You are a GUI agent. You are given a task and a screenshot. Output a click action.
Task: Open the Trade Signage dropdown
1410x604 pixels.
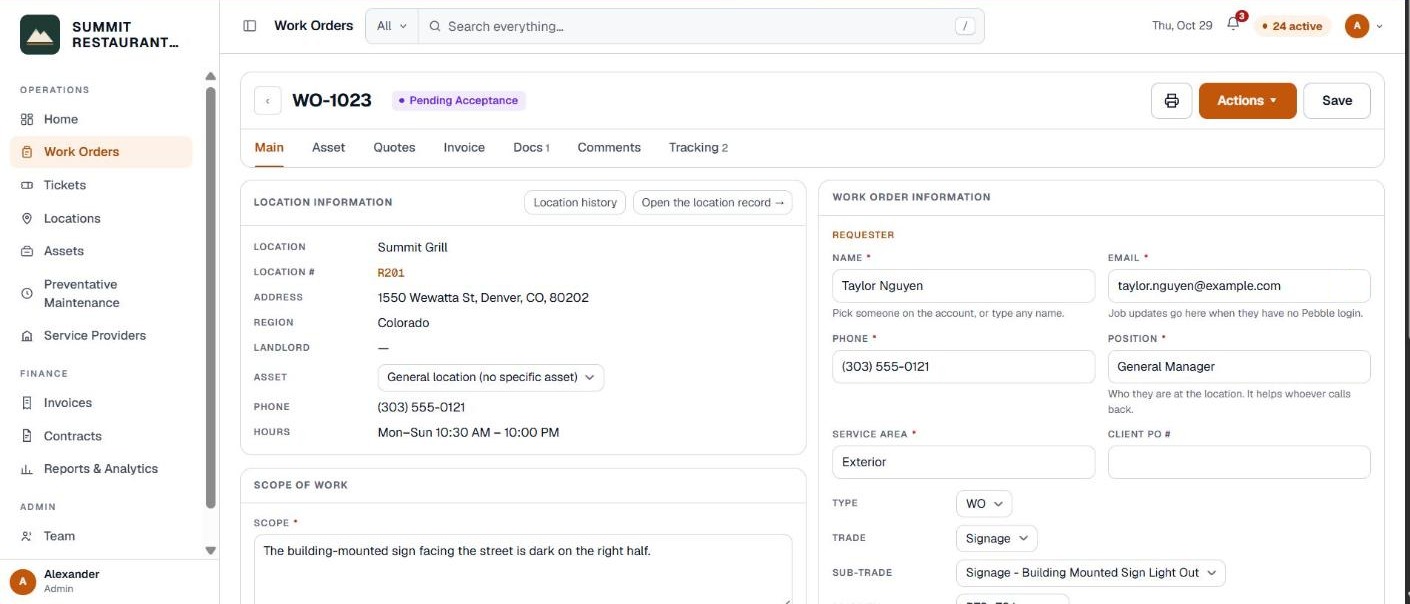(996, 539)
